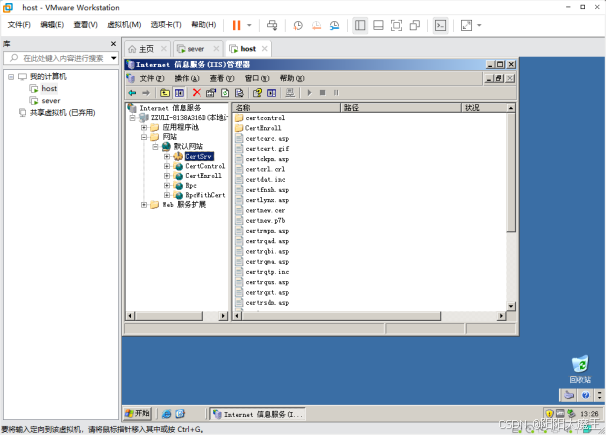Export the list from the IIS toolbar
Image resolution: width=607 pixels, height=436 pixels.
click(x=239, y=93)
